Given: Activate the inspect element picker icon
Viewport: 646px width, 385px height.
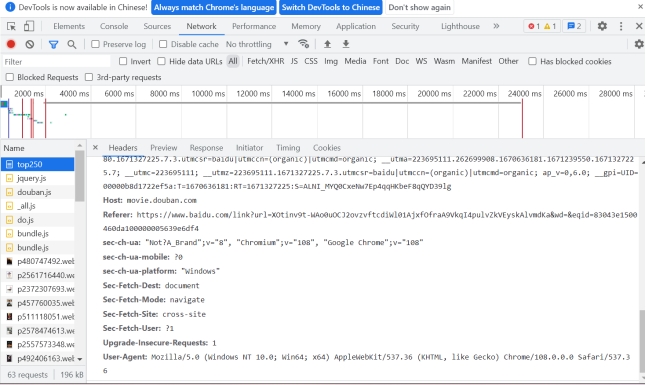Looking at the screenshot, I should point(11,26).
